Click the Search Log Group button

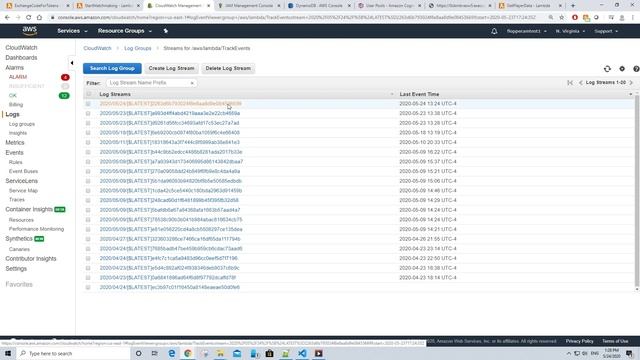click(112, 68)
